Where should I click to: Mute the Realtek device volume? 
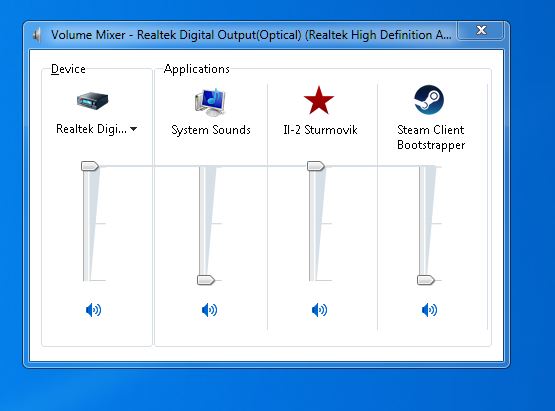click(x=93, y=310)
